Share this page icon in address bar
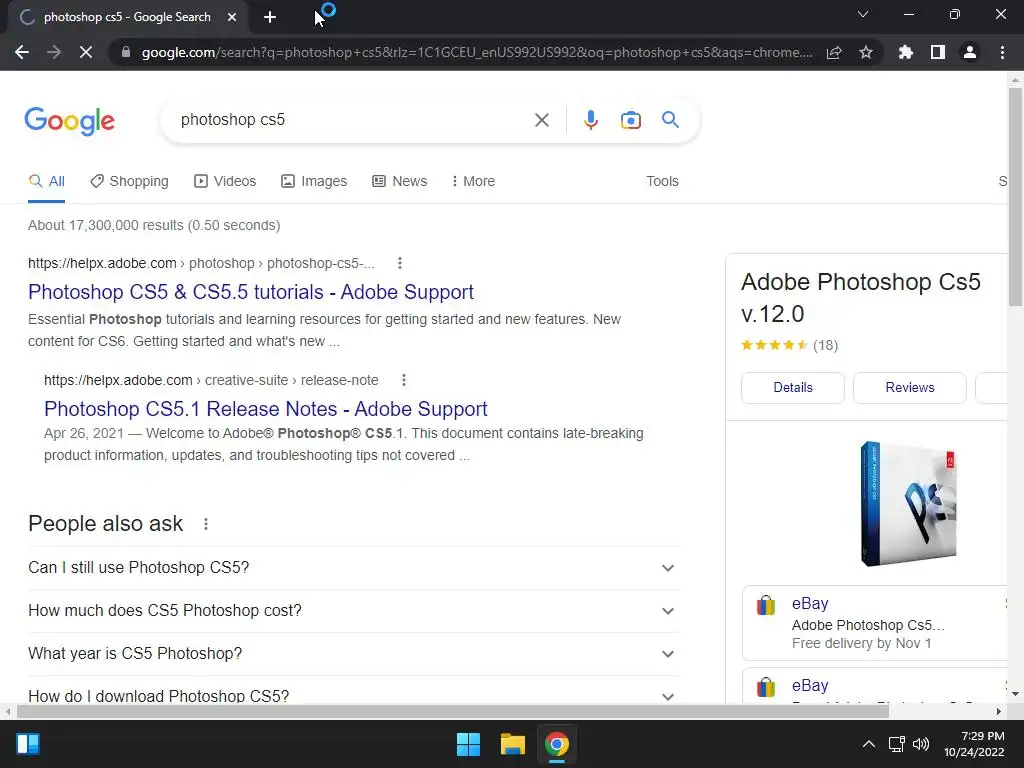Image resolution: width=1024 pixels, height=768 pixels. click(834, 53)
